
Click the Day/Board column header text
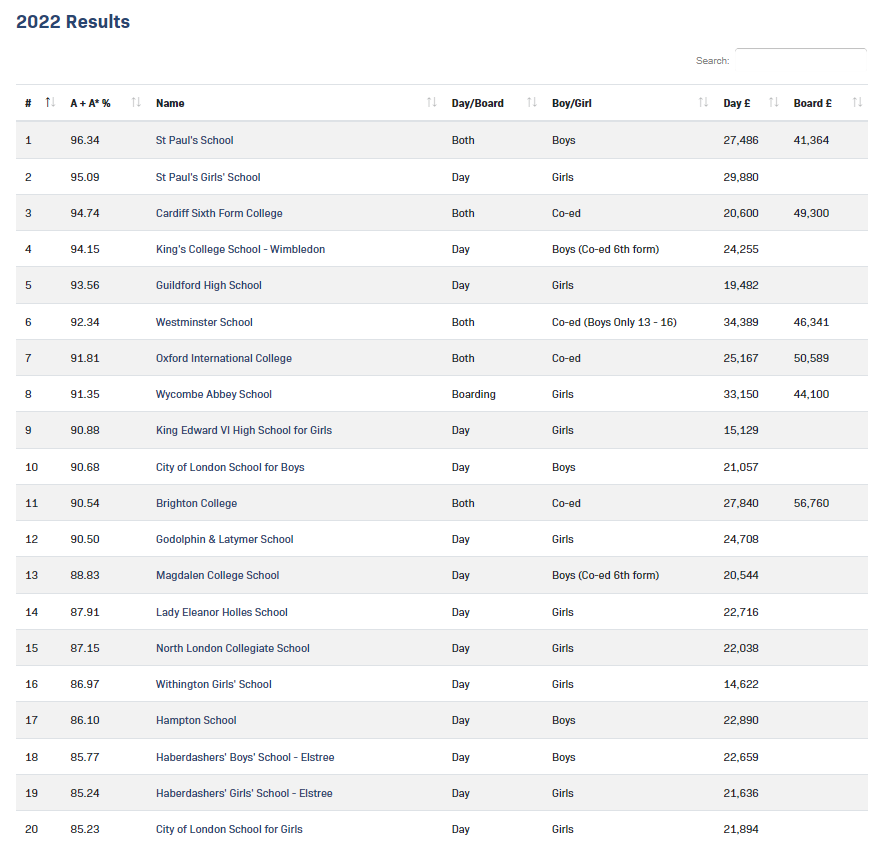point(478,103)
